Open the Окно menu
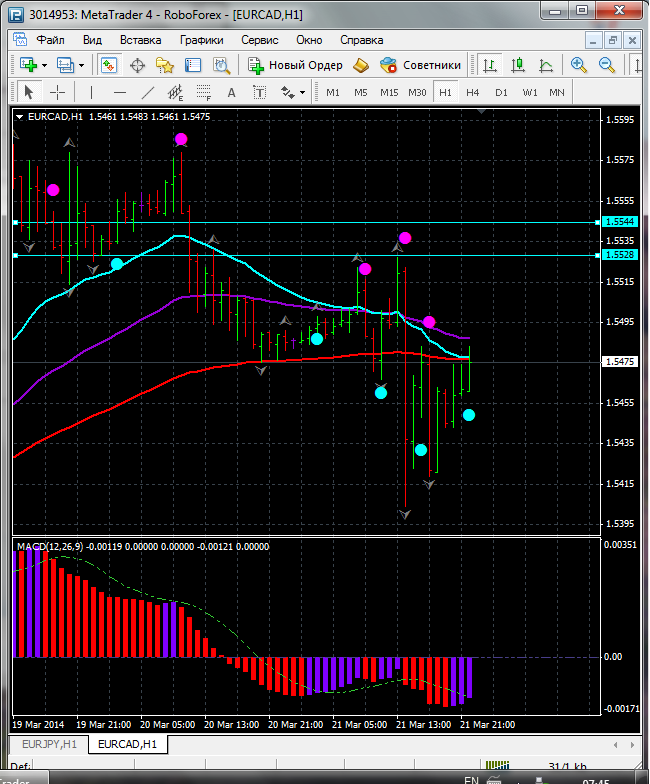The height and width of the screenshot is (784, 650). [x=309, y=40]
